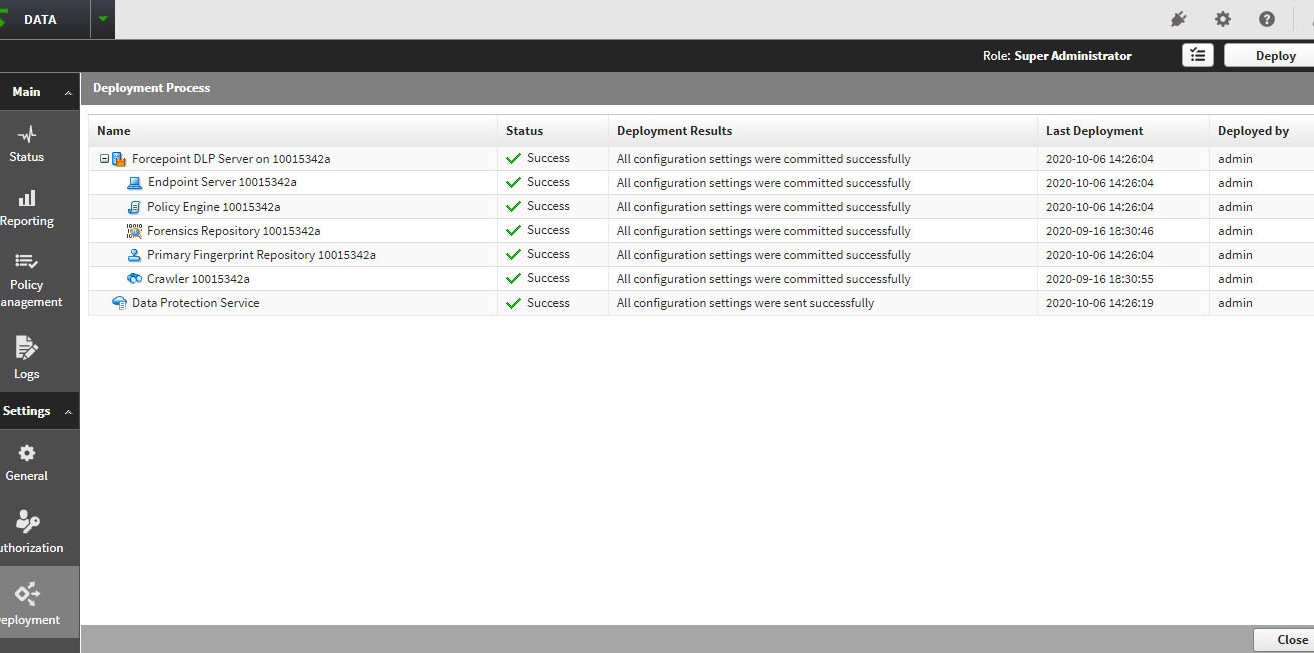The height and width of the screenshot is (653, 1314).
Task: Select the Deployment sidebar item
Action: [x=27, y=604]
